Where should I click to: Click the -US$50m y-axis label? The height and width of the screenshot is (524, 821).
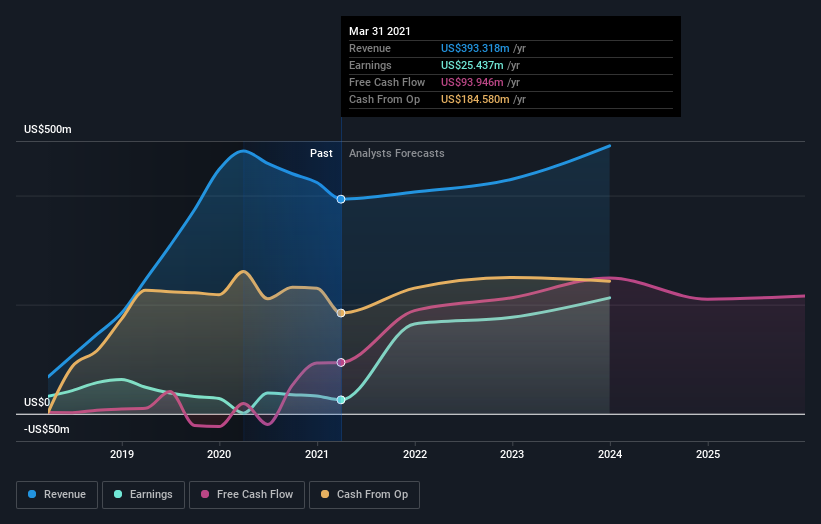47,429
